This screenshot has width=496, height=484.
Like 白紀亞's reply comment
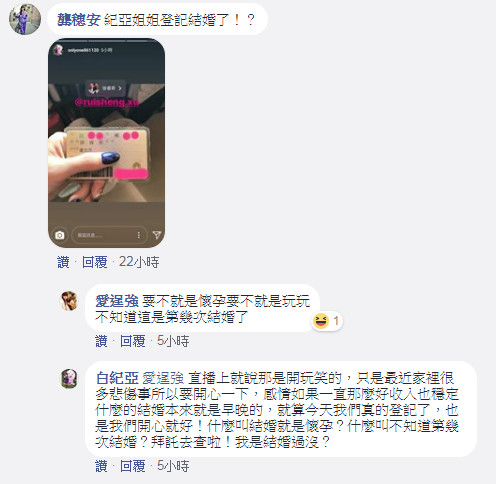pos(101,466)
